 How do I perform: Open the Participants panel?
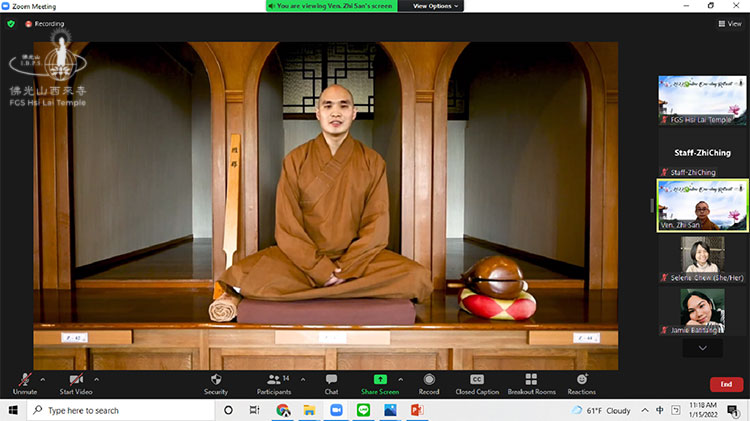click(x=274, y=384)
